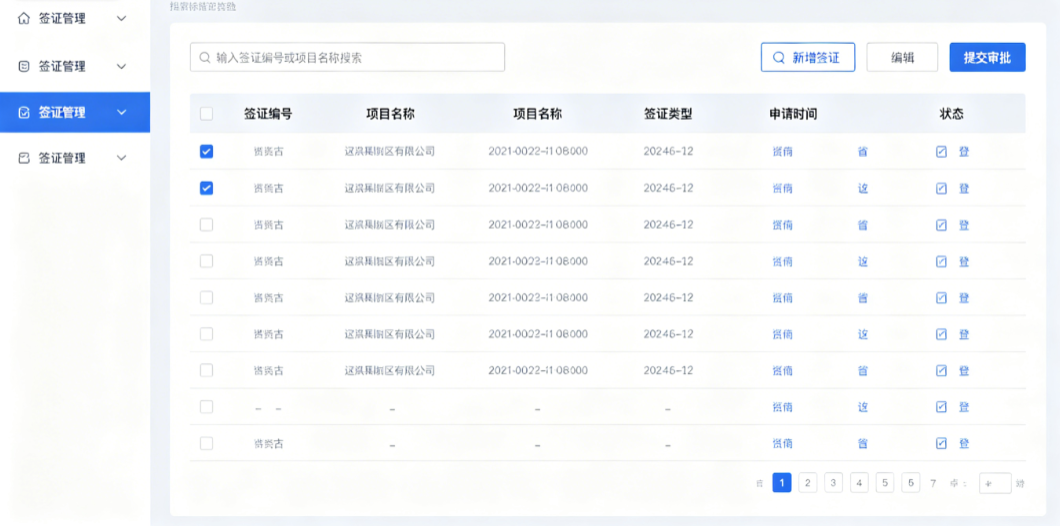Click the 登 link in the last row
This screenshot has width=1060, height=526.
[x=964, y=444]
